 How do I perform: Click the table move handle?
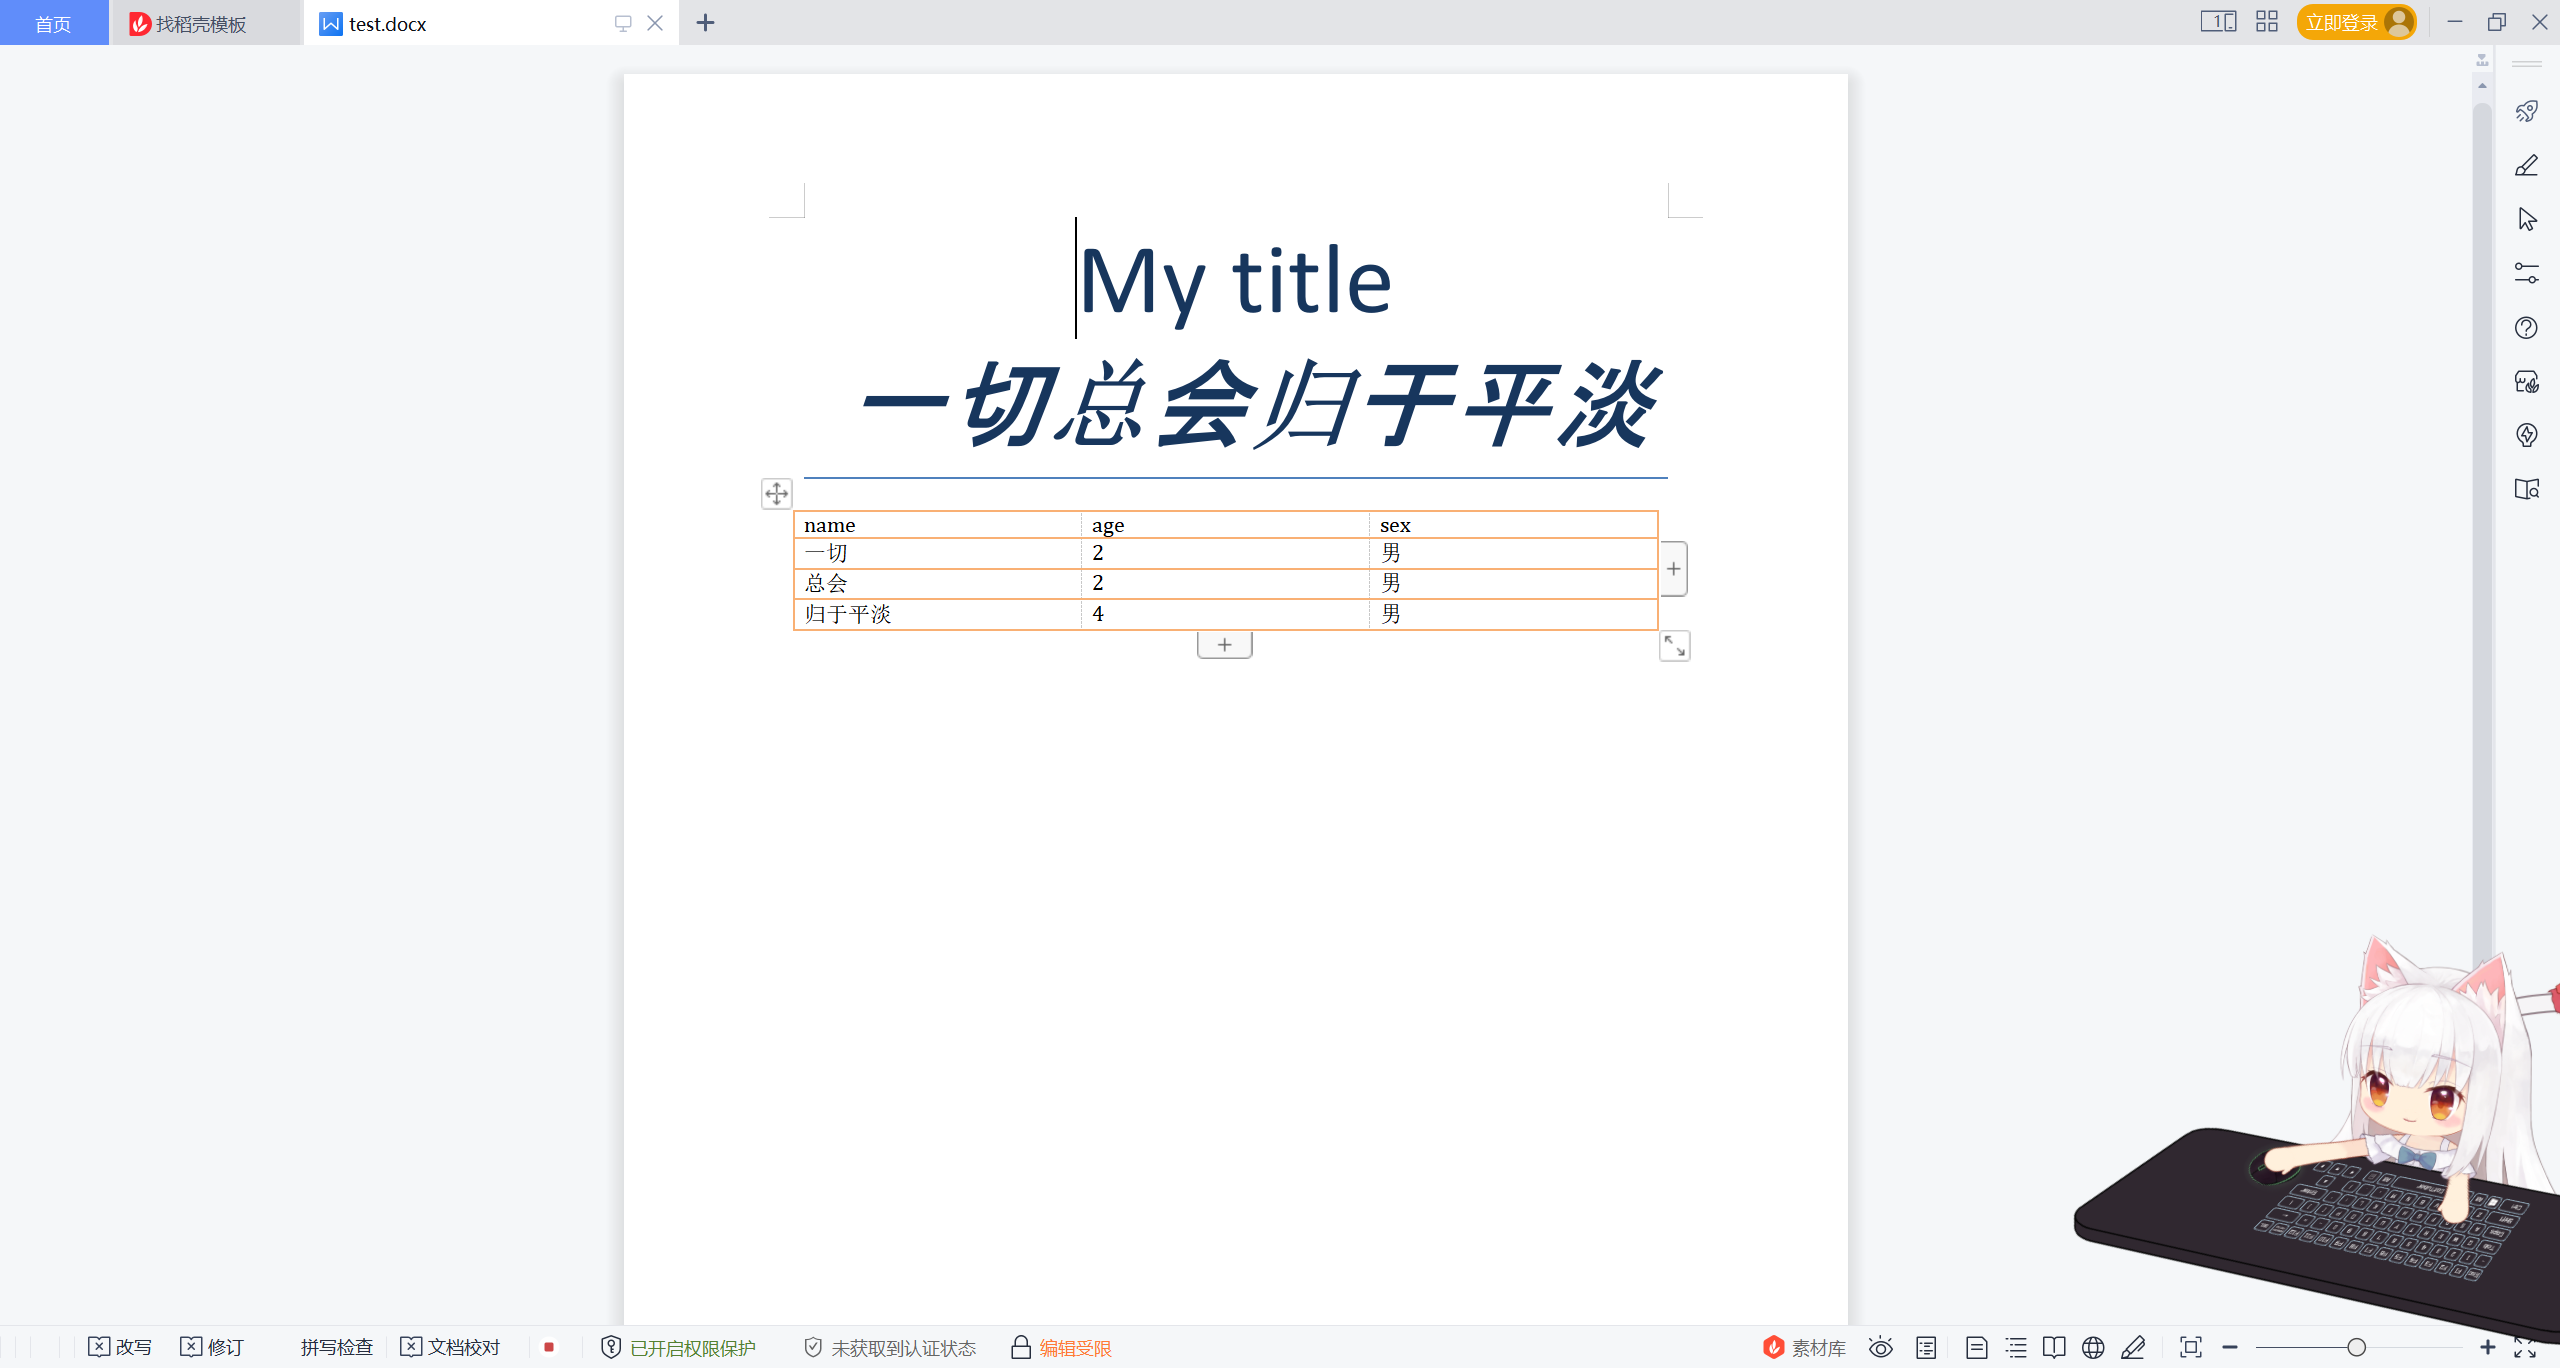[x=776, y=493]
